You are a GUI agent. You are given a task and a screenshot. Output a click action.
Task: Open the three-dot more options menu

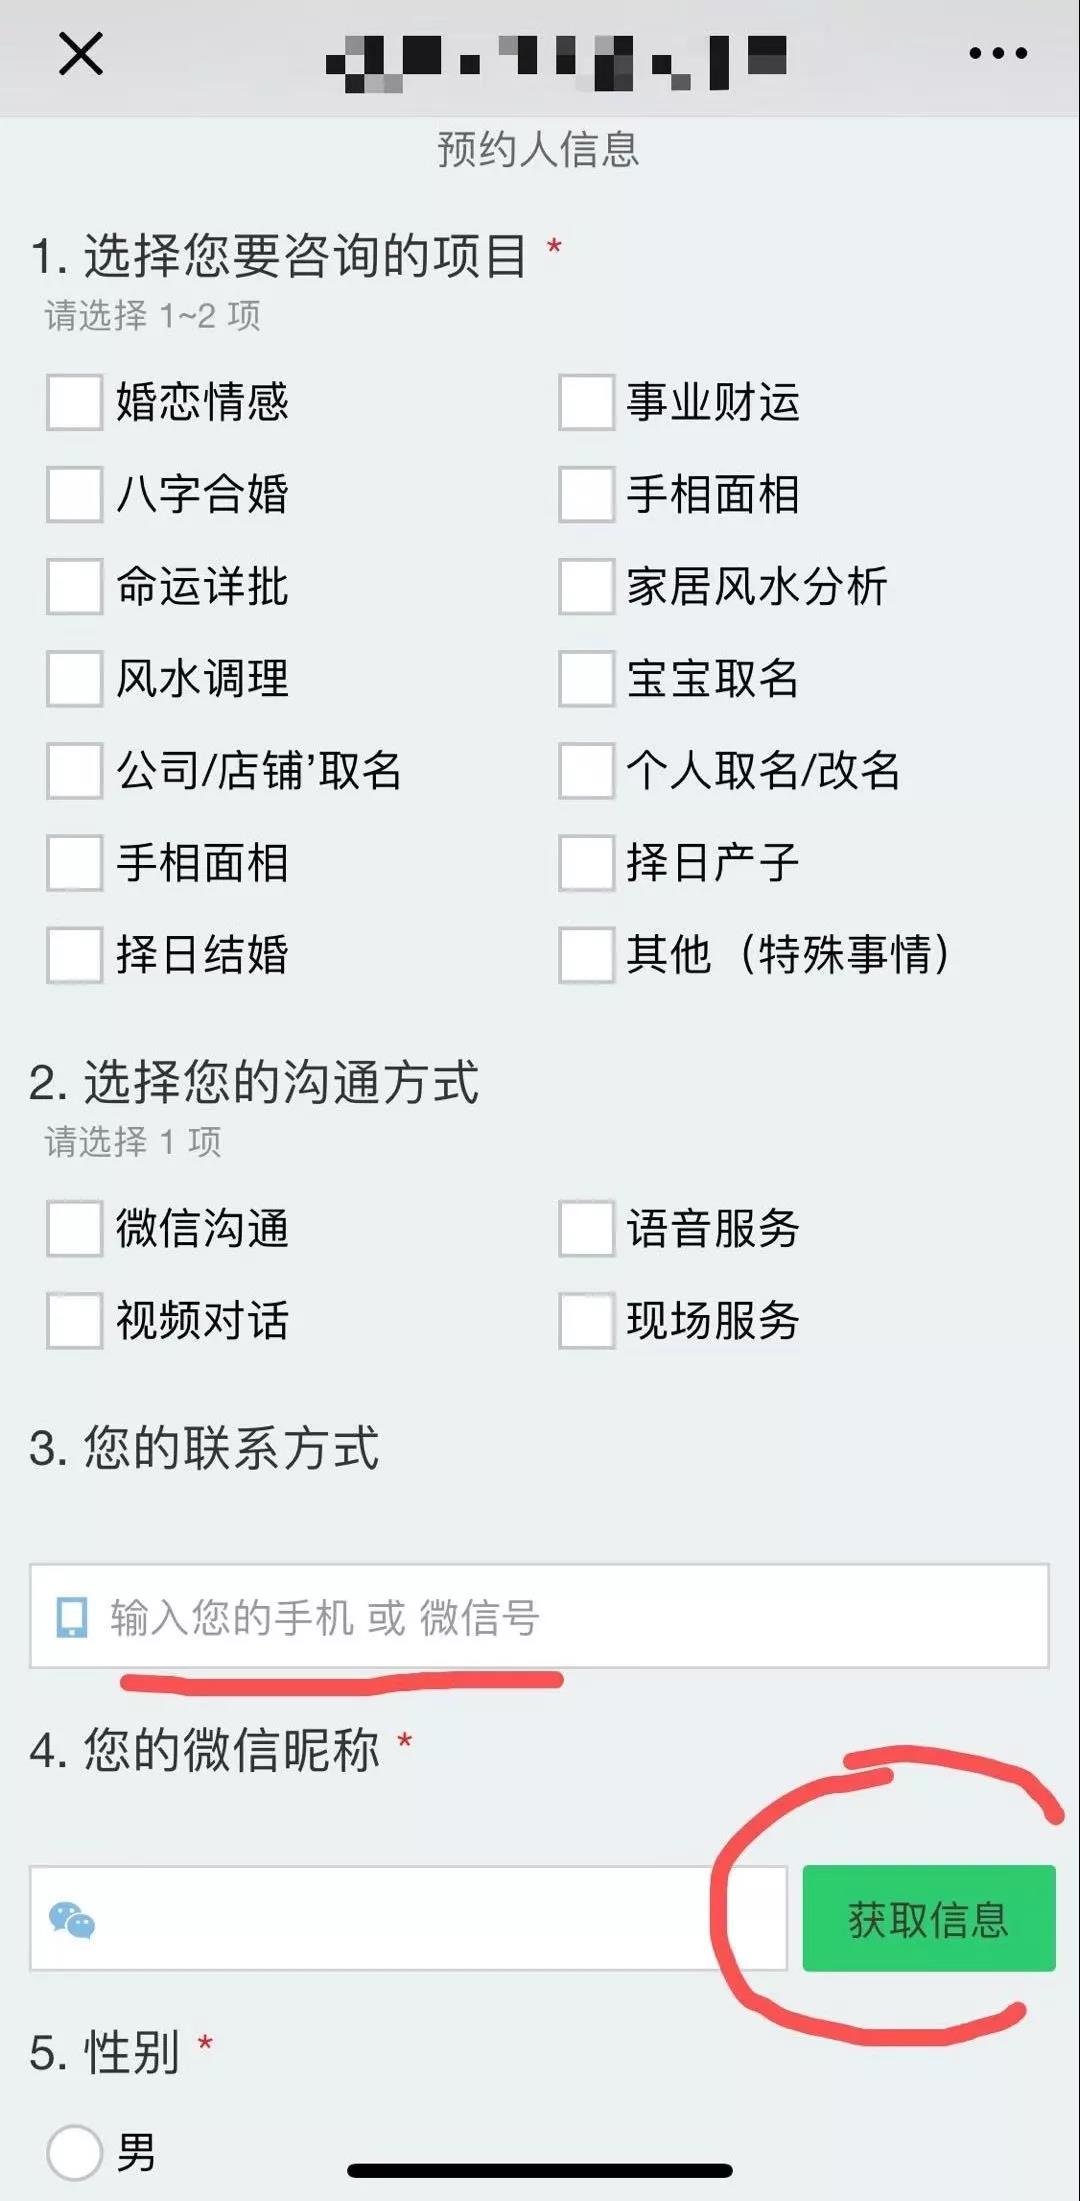click(x=998, y=54)
